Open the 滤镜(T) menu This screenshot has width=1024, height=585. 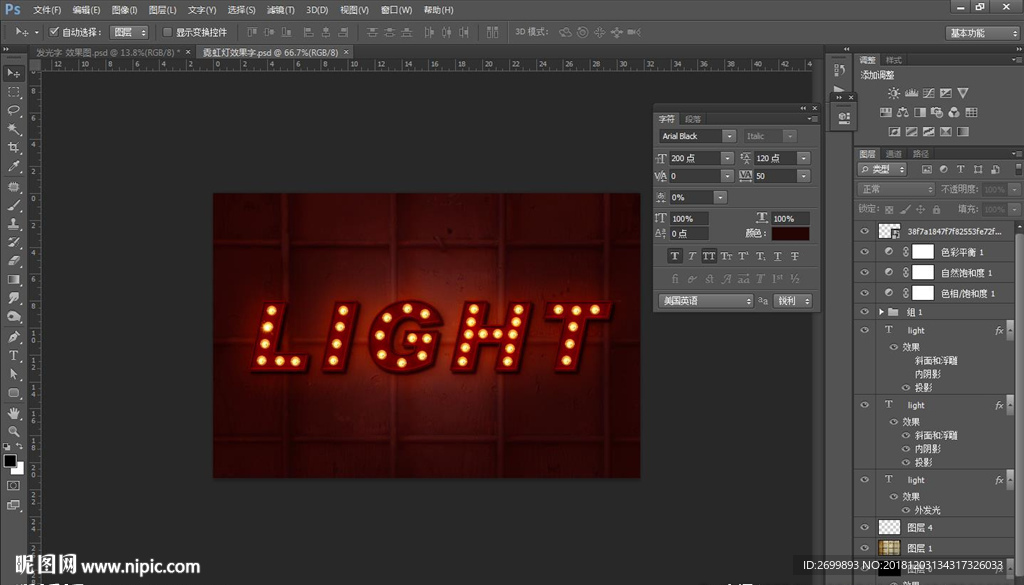click(x=282, y=10)
